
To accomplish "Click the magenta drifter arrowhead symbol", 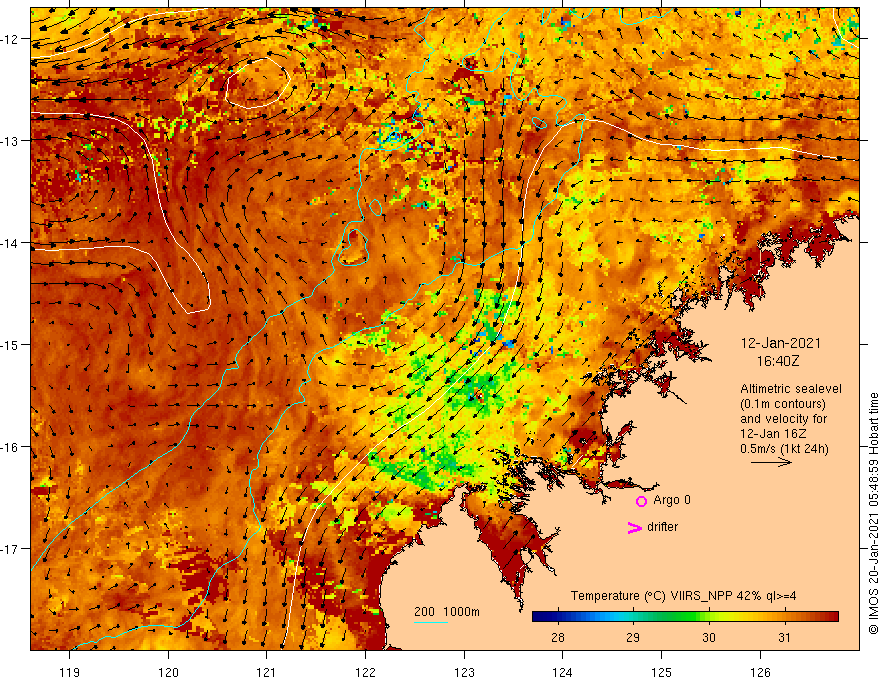I will pyautogui.click(x=634, y=527).
